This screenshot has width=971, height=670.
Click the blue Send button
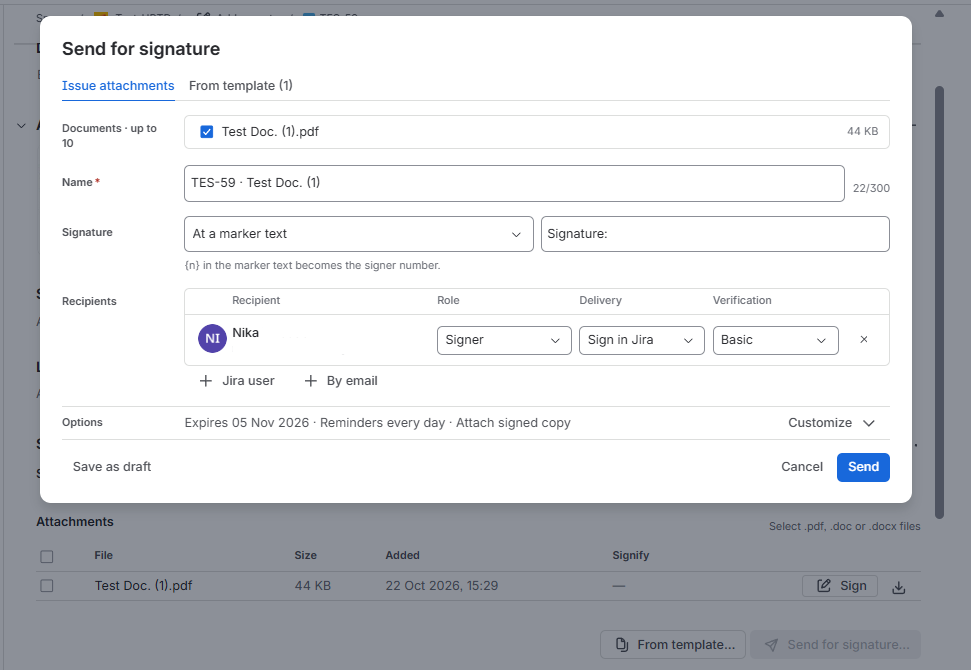863,467
